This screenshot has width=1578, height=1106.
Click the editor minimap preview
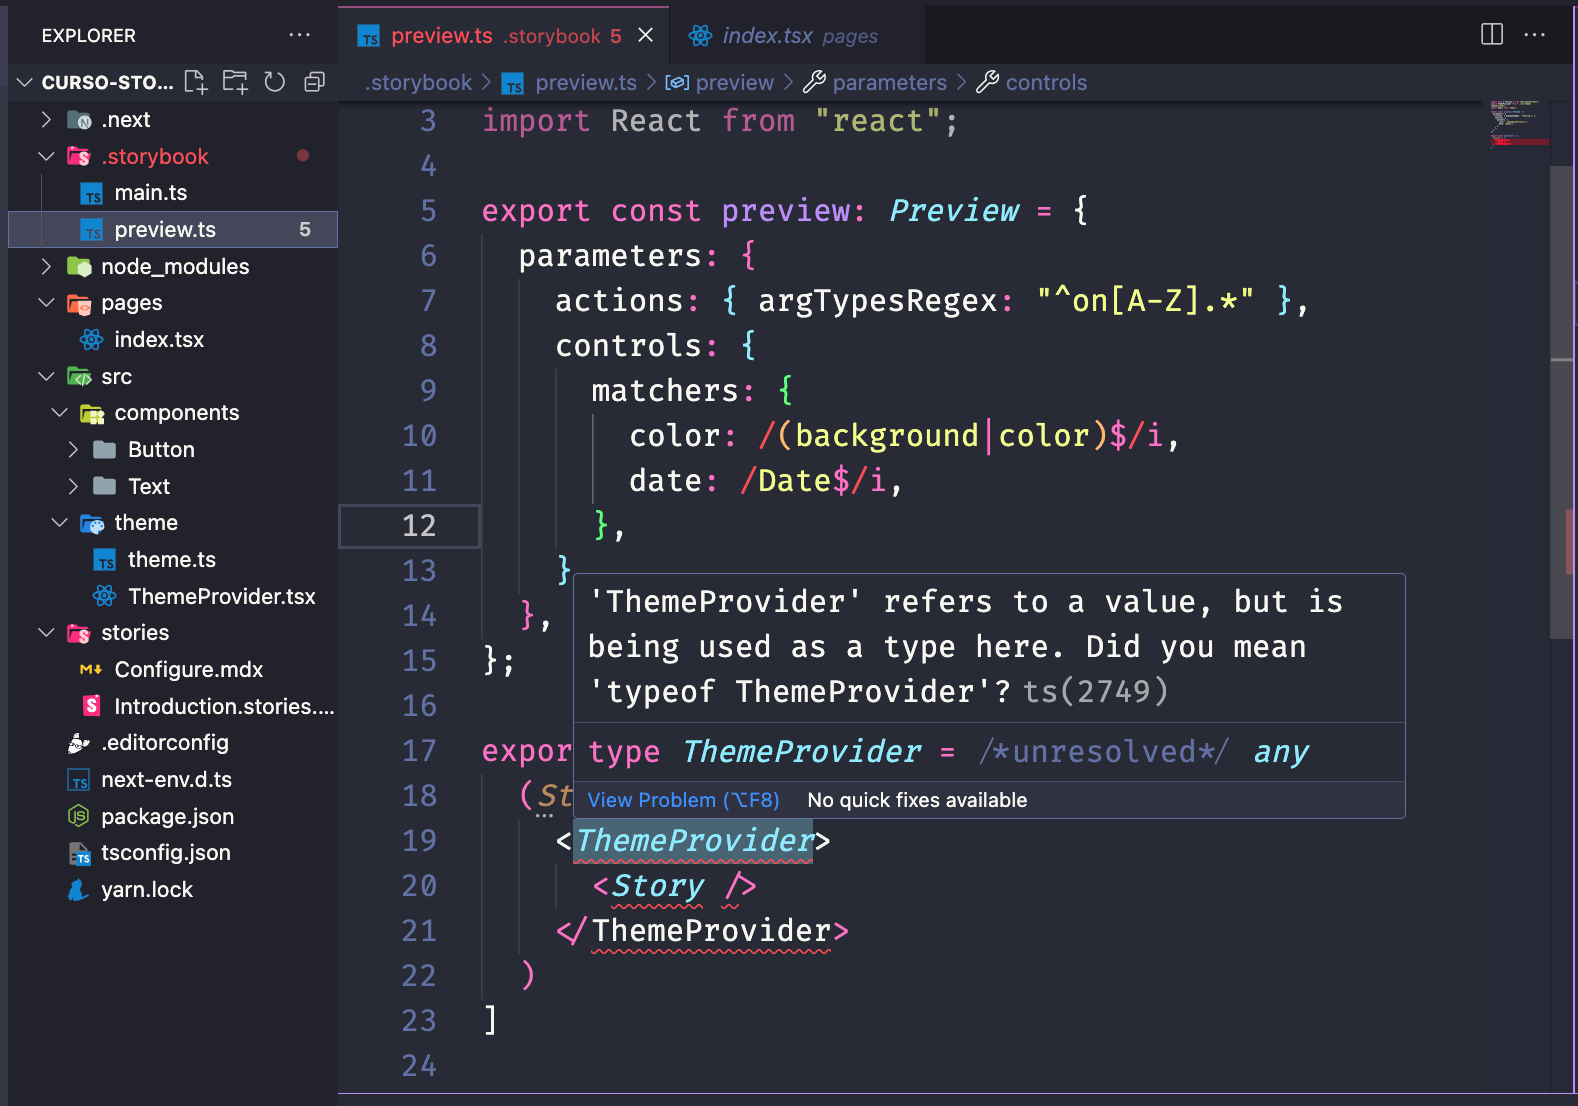coord(1518,124)
